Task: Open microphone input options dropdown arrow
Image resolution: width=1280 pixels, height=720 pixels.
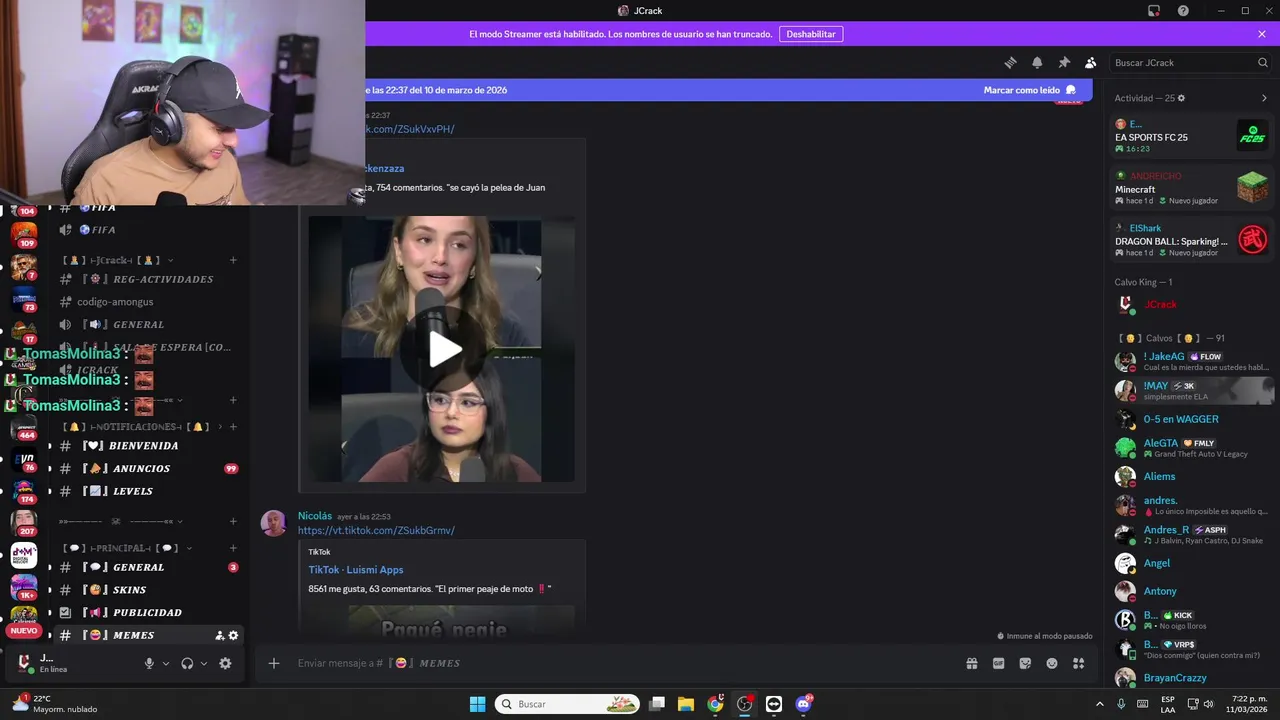Action: (166, 663)
